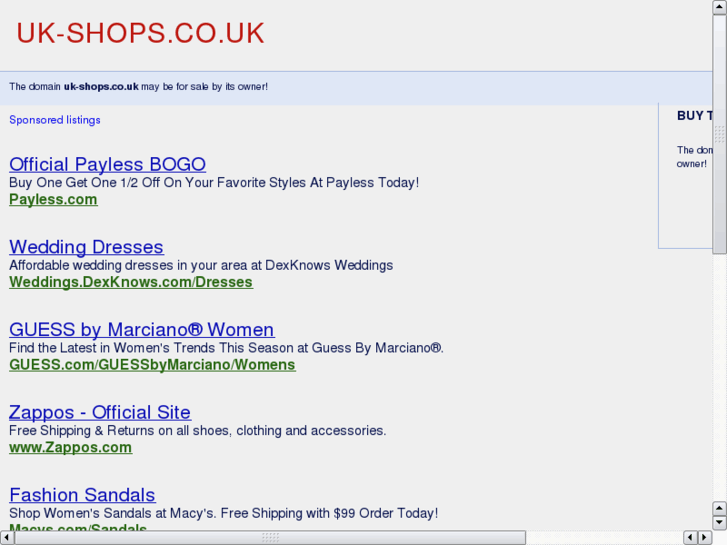The width and height of the screenshot is (727, 545).
Task: Open the Wedding Dresses listing title
Action: coord(86,247)
